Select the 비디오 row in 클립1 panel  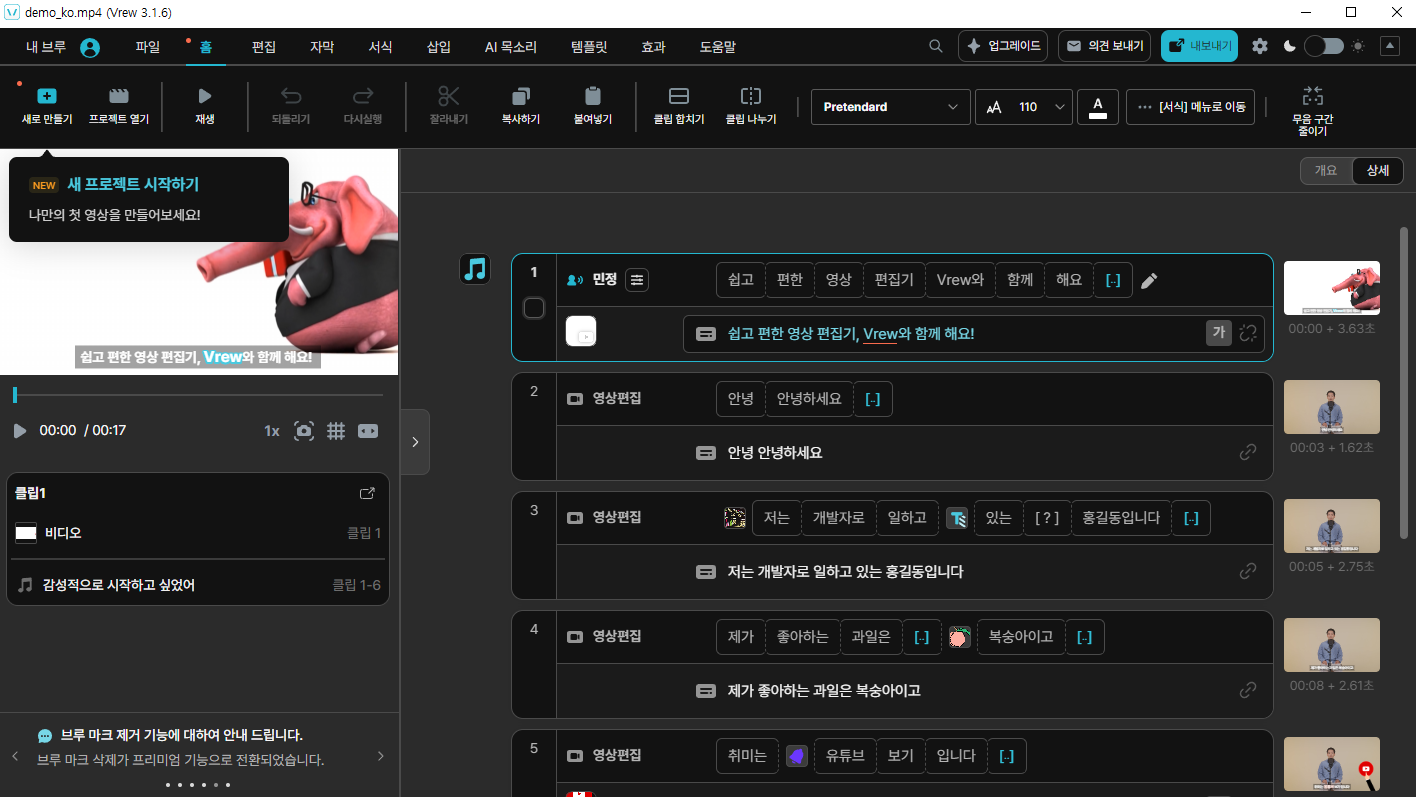click(x=198, y=533)
